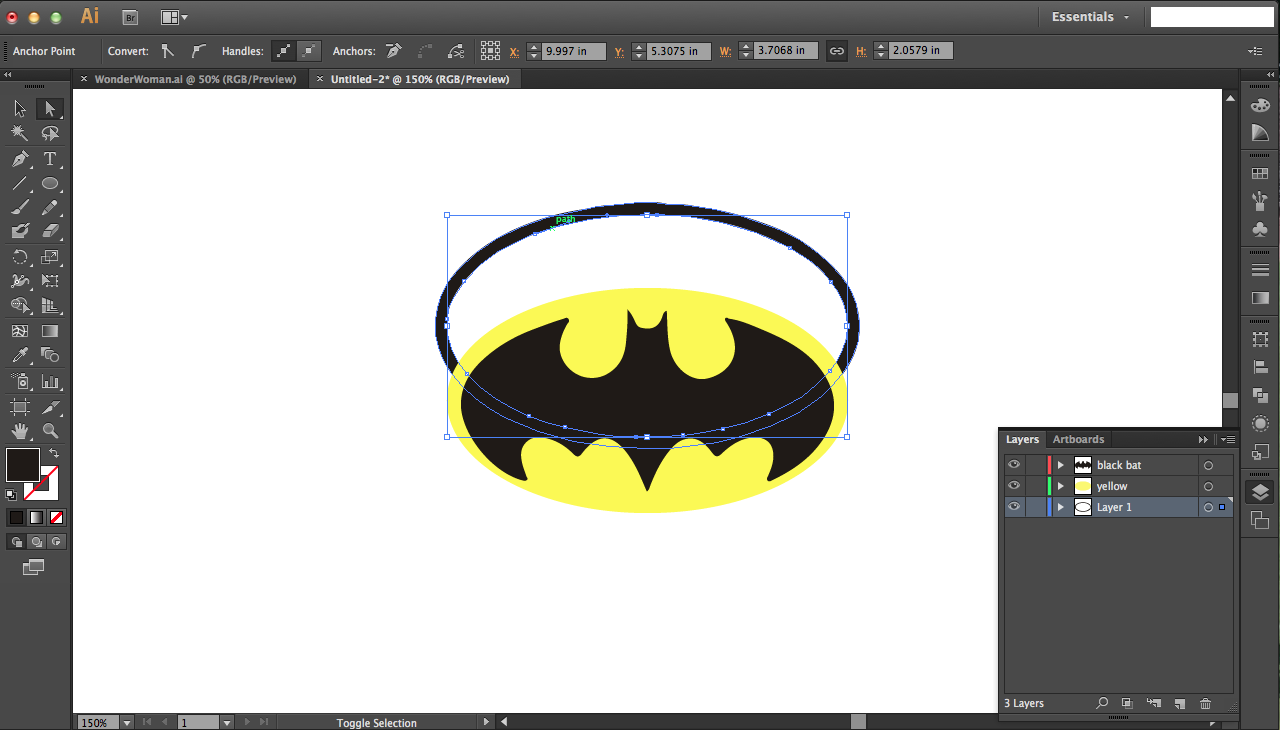
Task: Select the Eyedropper tool
Action: coord(20,355)
